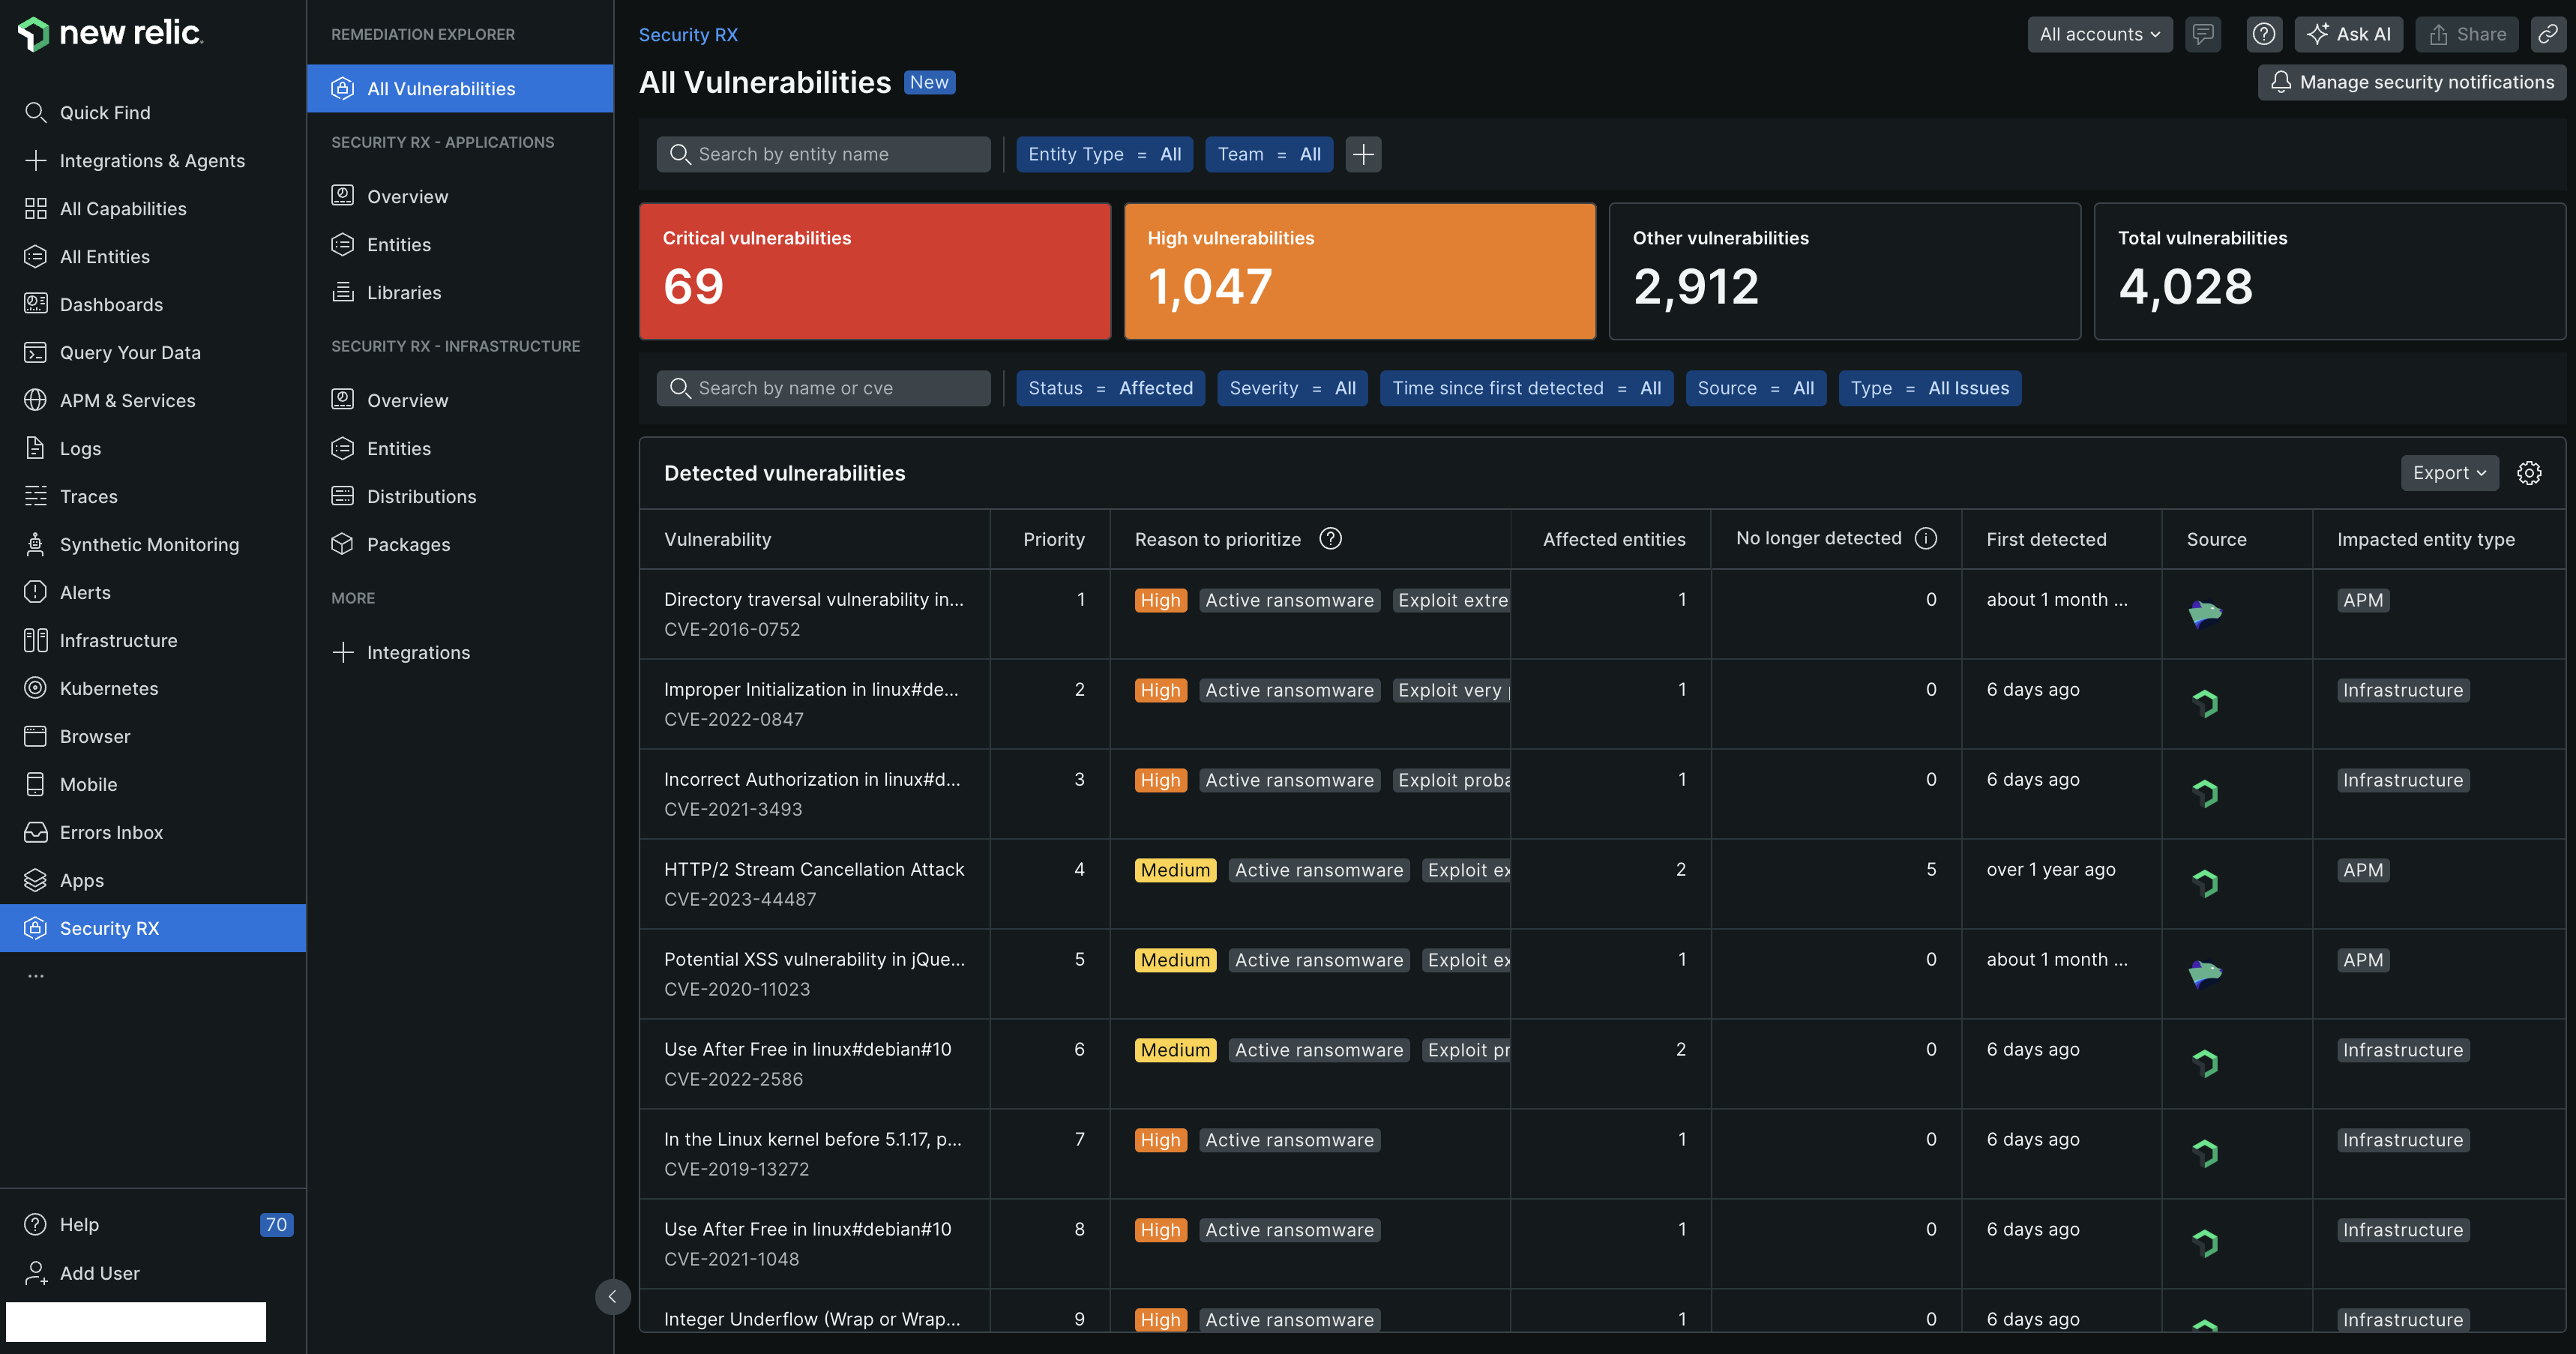The height and width of the screenshot is (1354, 2576).
Task: Open the All accounts dropdown
Action: (2099, 34)
